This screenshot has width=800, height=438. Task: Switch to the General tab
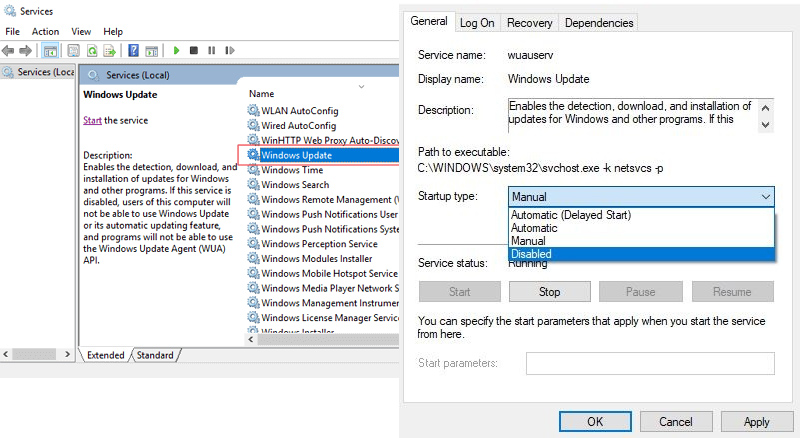[429, 21]
